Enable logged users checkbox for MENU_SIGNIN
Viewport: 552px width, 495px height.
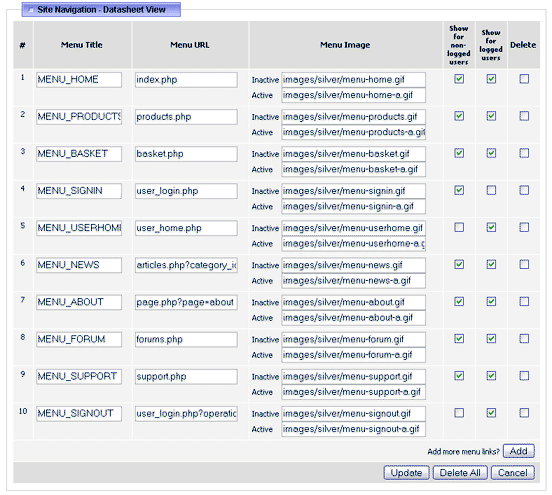click(x=491, y=190)
